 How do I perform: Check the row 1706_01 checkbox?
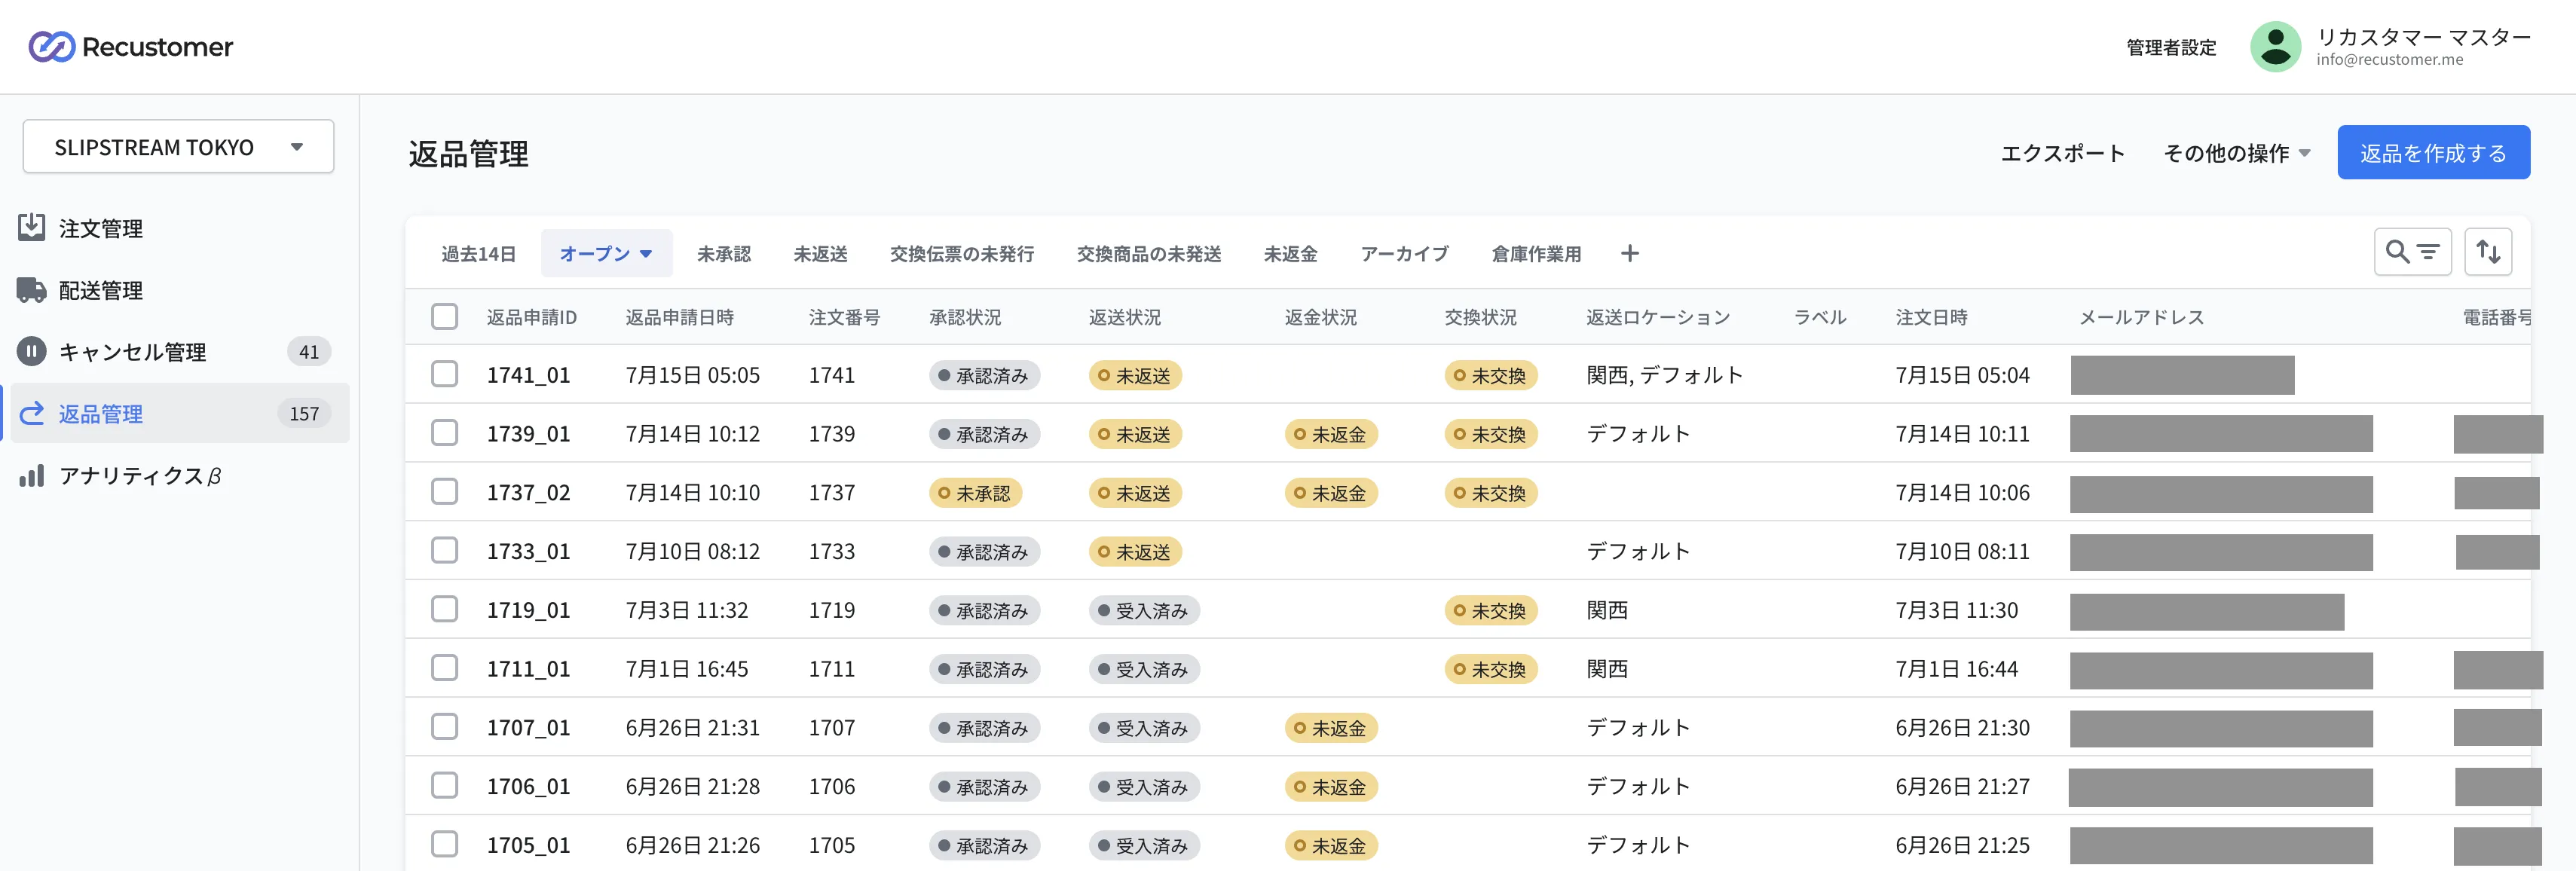[444, 786]
